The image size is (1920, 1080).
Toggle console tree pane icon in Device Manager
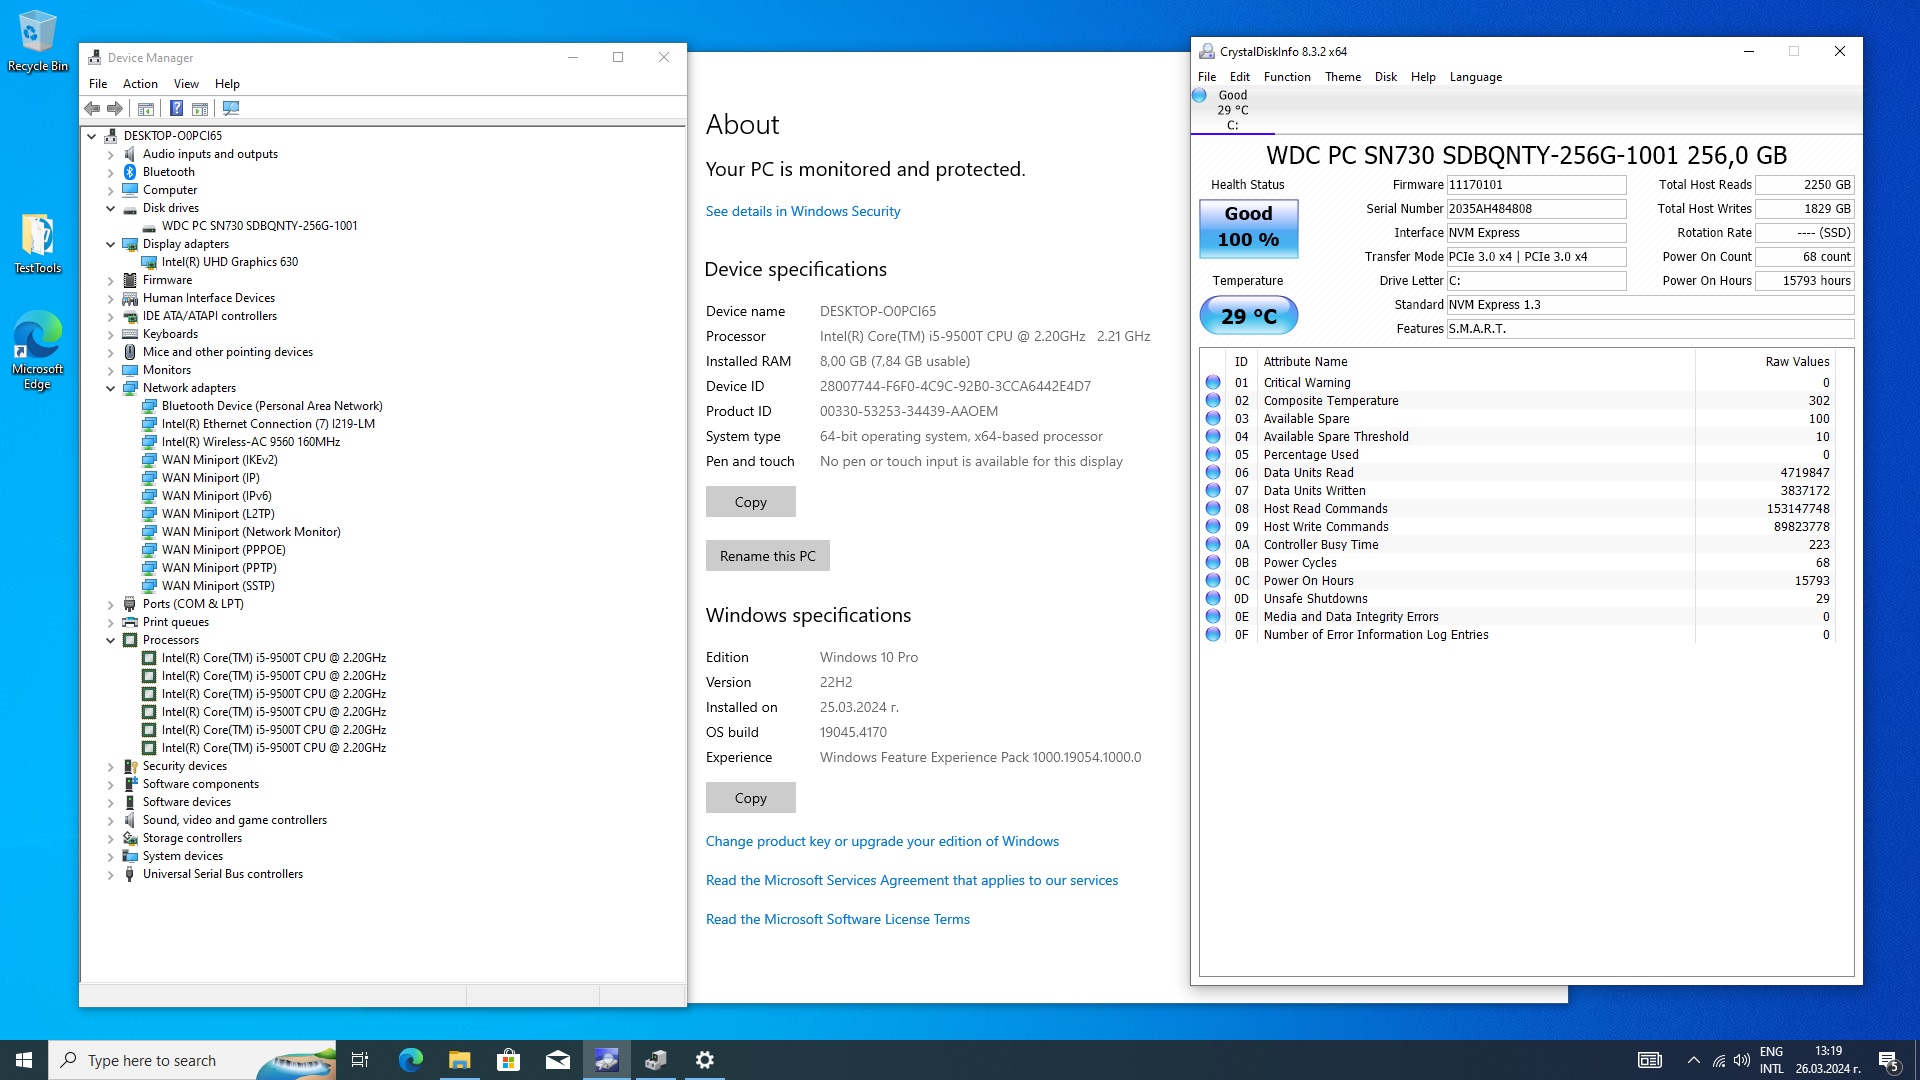pos(146,108)
